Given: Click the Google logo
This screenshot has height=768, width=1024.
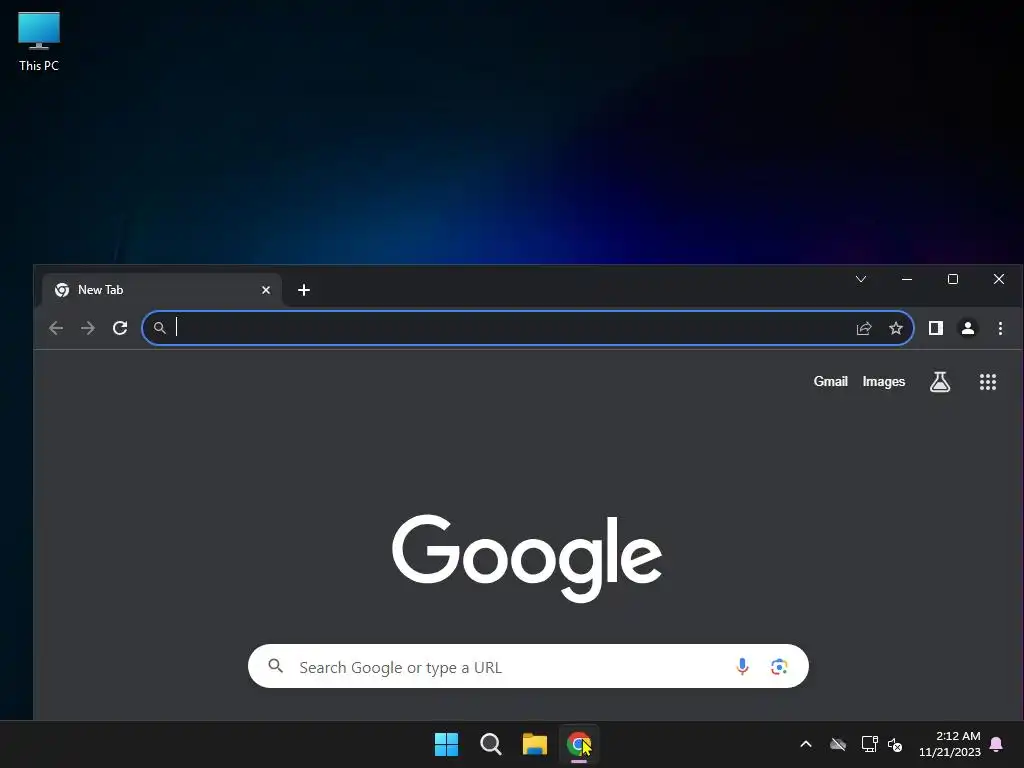Looking at the screenshot, I should [x=527, y=557].
